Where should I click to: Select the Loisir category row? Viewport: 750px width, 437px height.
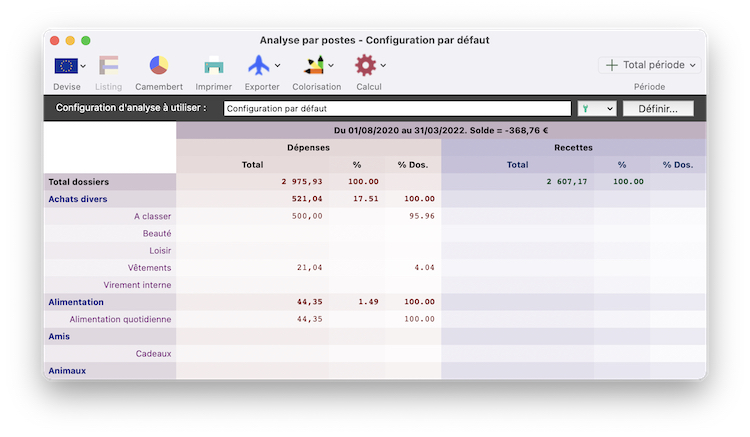click(110, 251)
